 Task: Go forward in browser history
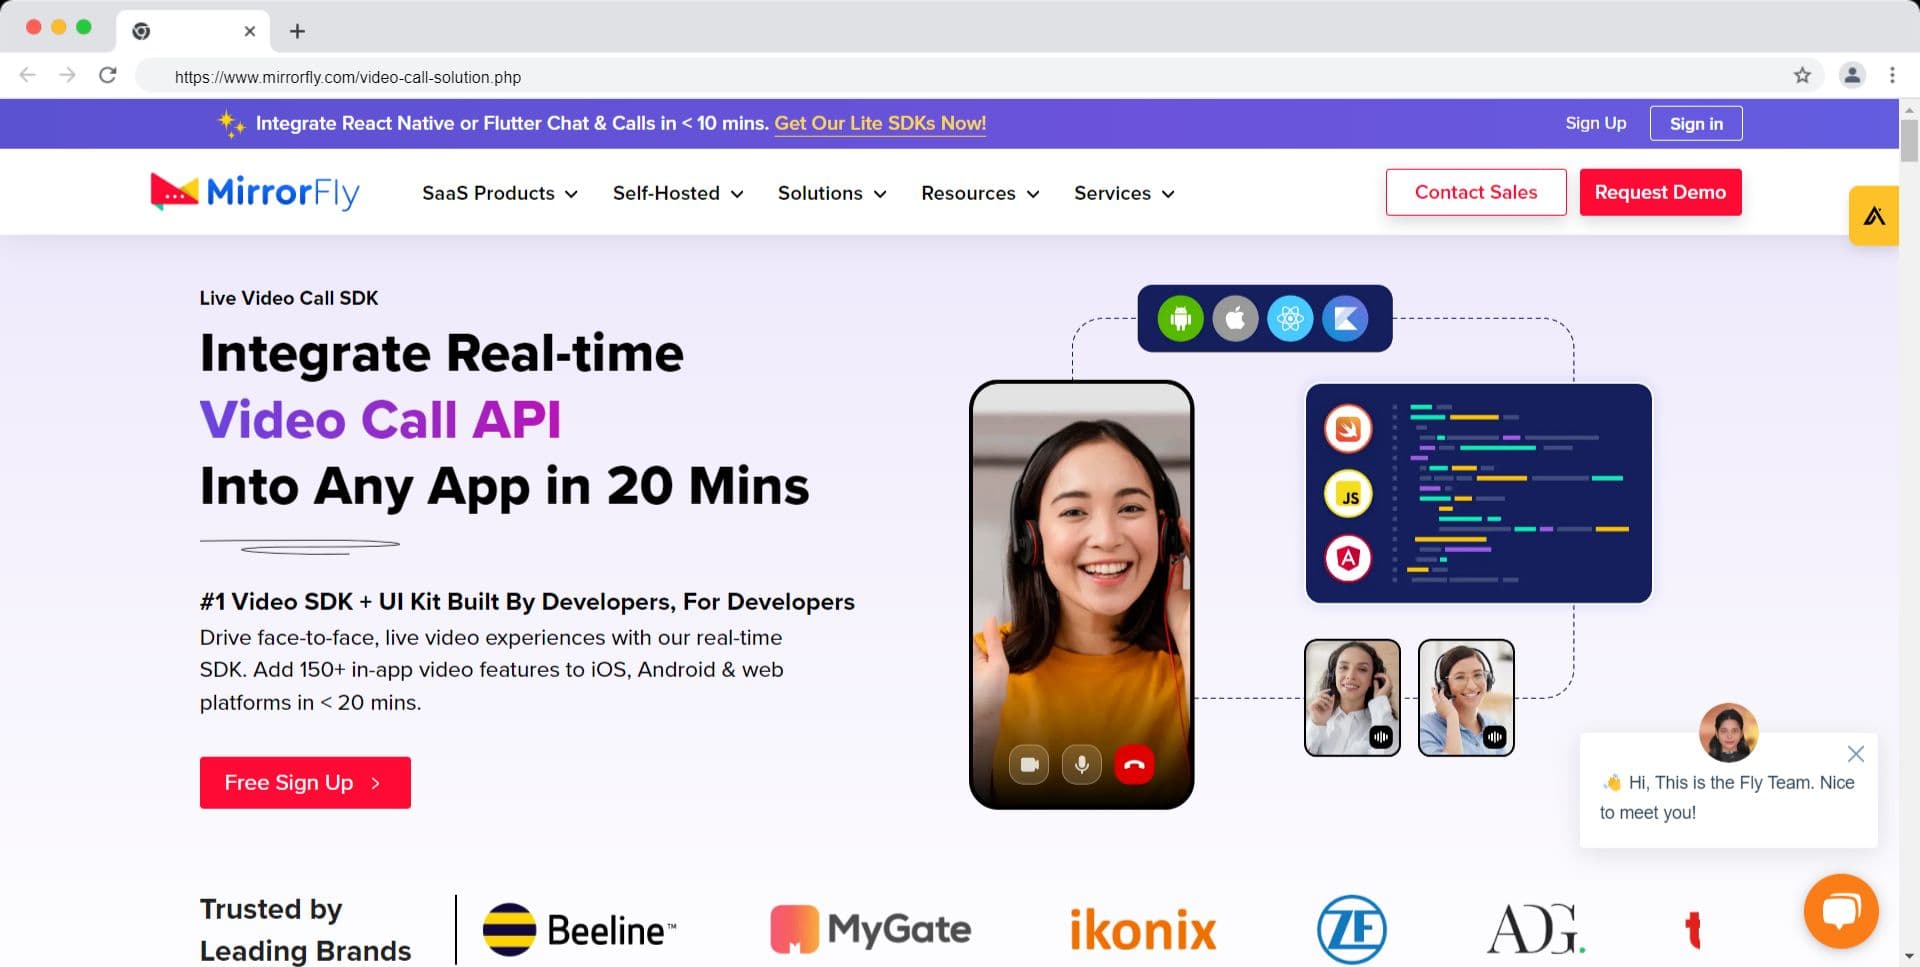(x=67, y=75)
